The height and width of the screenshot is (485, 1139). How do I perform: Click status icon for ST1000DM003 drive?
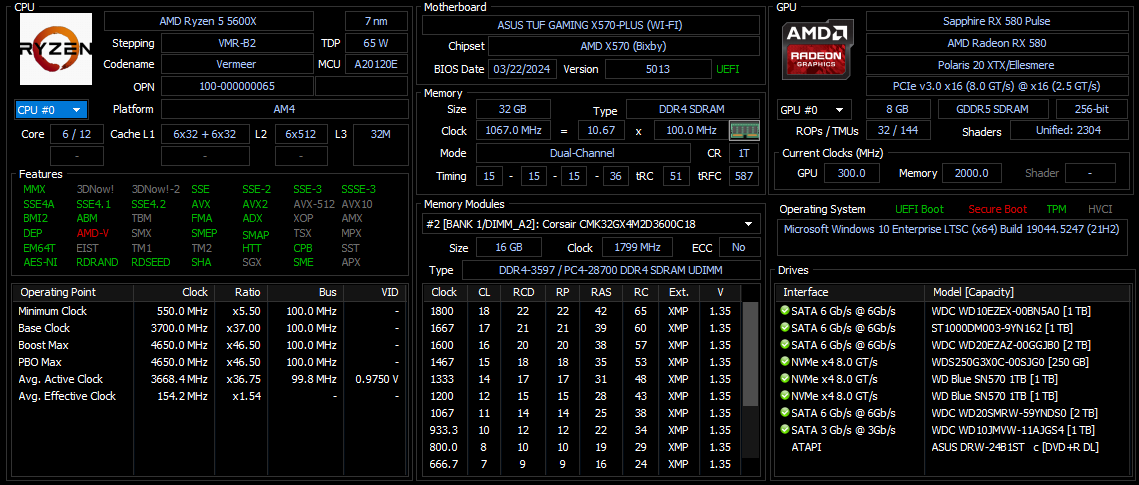coord(785,327)
